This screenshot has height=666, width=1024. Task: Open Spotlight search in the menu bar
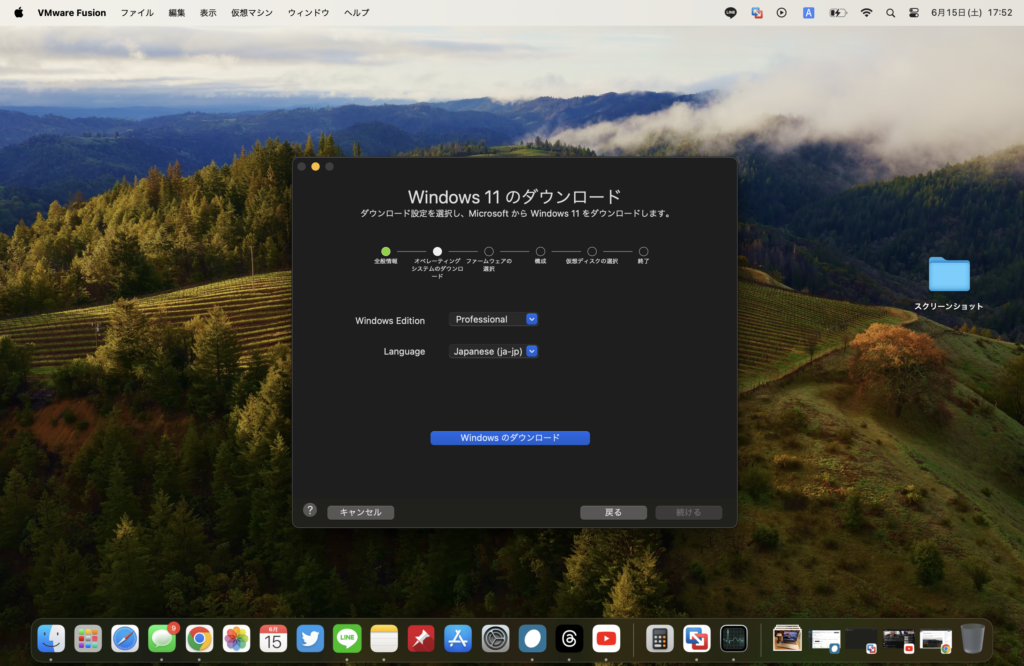click(x=890, y=13)
